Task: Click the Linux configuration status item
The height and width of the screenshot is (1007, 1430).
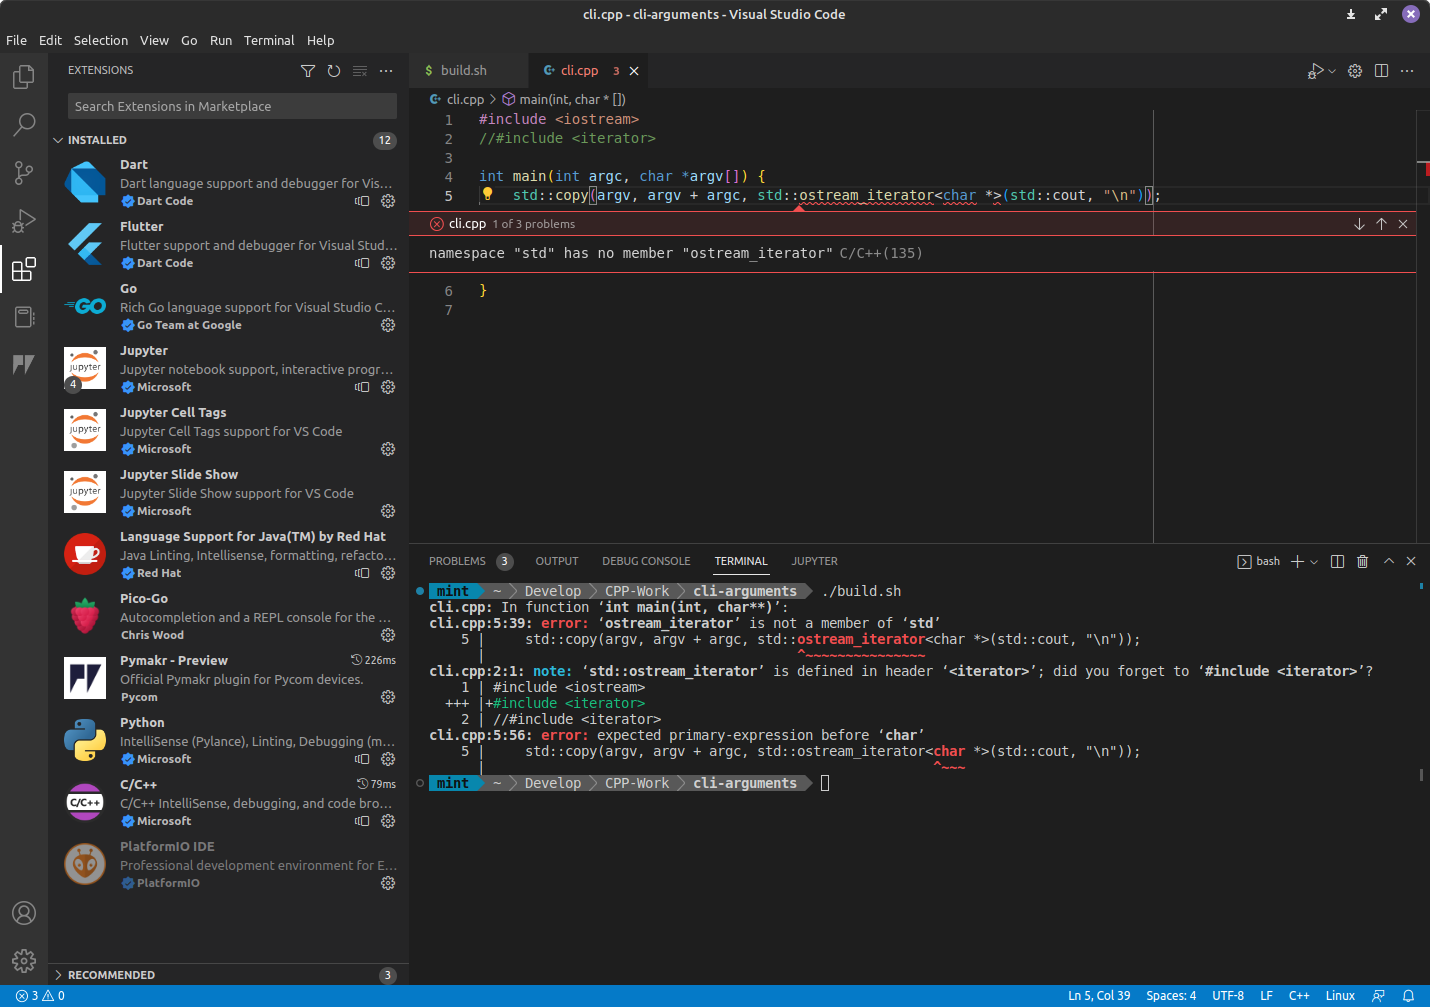Action: [x=1340, y=996]
